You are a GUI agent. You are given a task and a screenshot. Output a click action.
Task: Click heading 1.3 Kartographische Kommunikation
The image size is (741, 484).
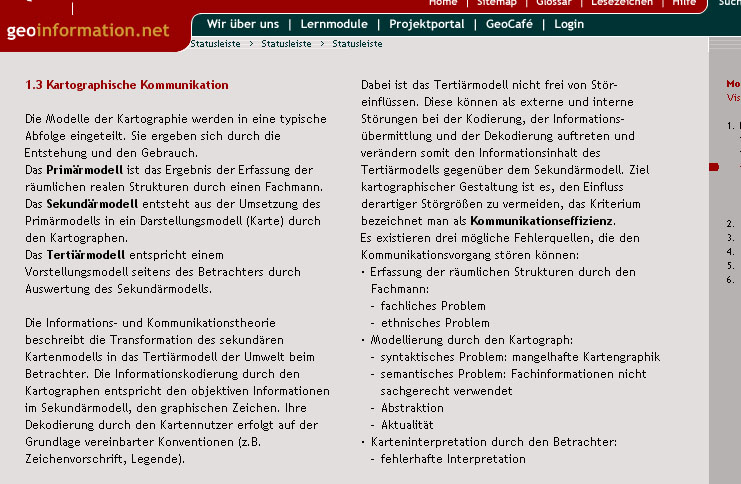pyautogui.click(x=127, y=85)
